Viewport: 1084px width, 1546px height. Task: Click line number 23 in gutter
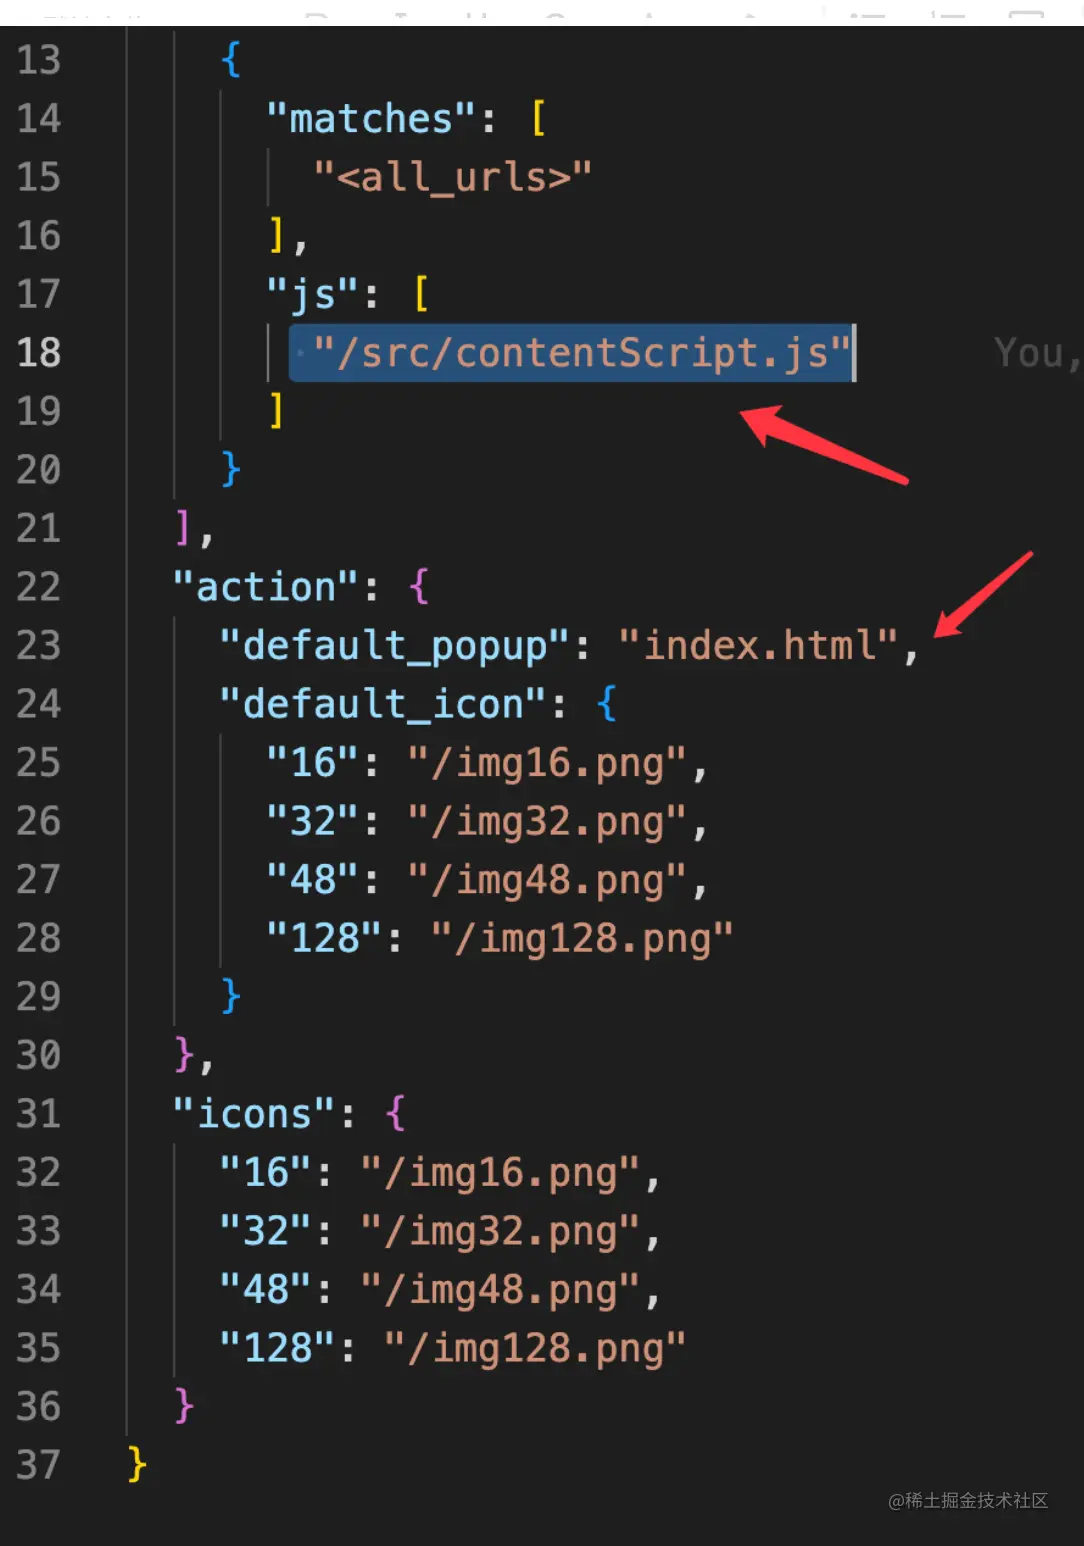click(x=39, y=645)
